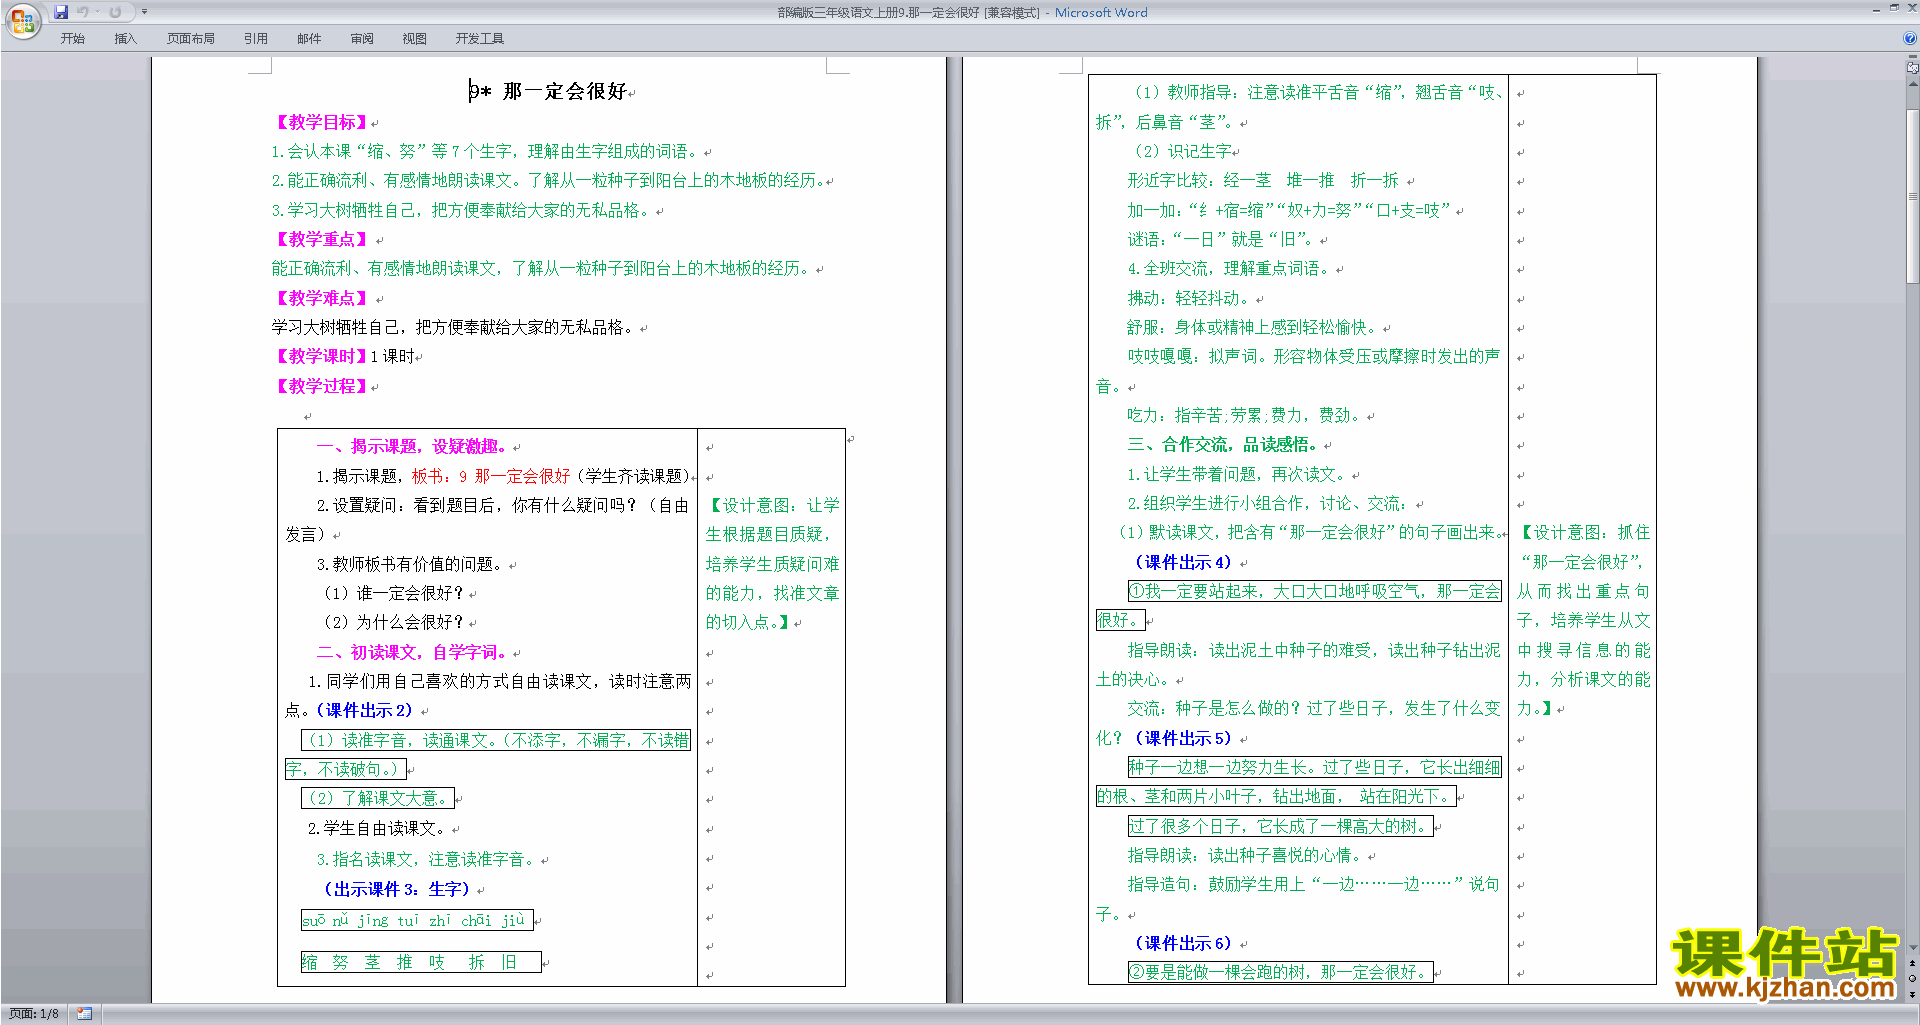Click the boxed text (2) 了解课文大意

click(x=378, y=798)
